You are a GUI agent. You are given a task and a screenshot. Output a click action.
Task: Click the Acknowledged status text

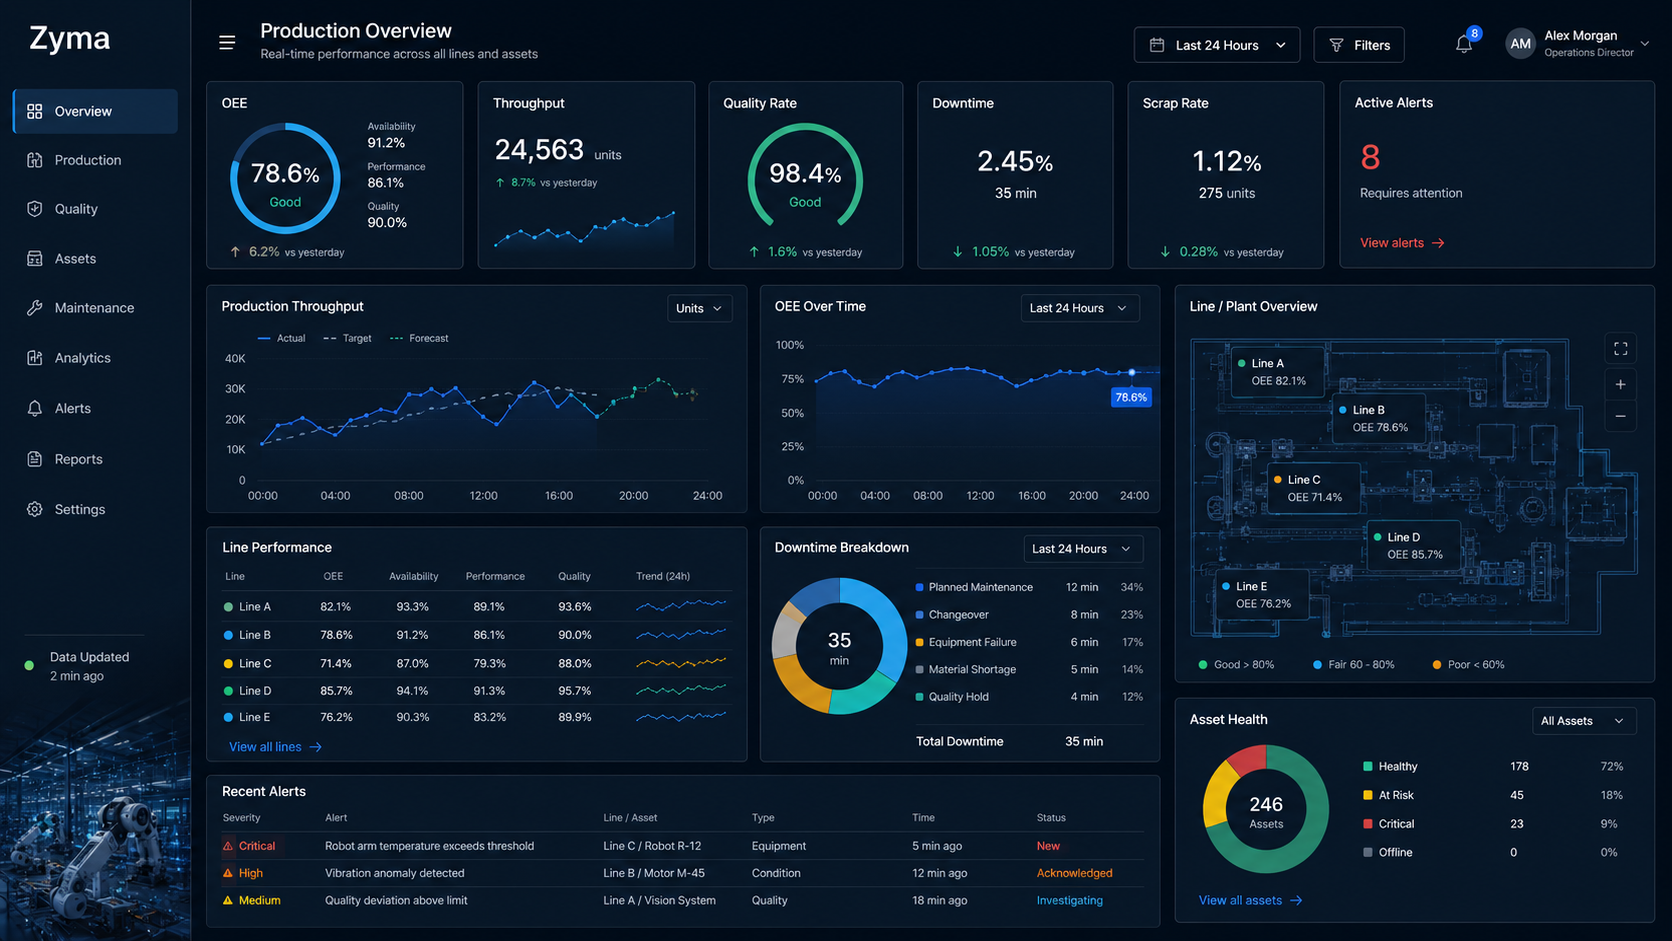tap(1074, 873)
